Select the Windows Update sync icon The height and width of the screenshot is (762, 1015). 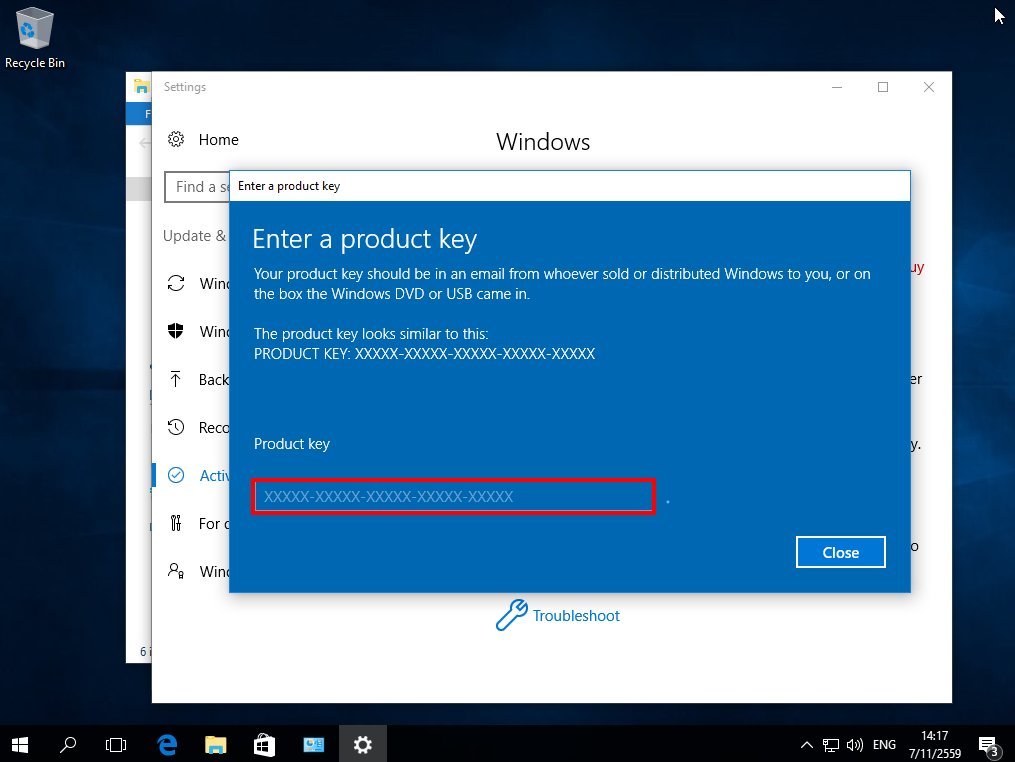tap(176, 284)
